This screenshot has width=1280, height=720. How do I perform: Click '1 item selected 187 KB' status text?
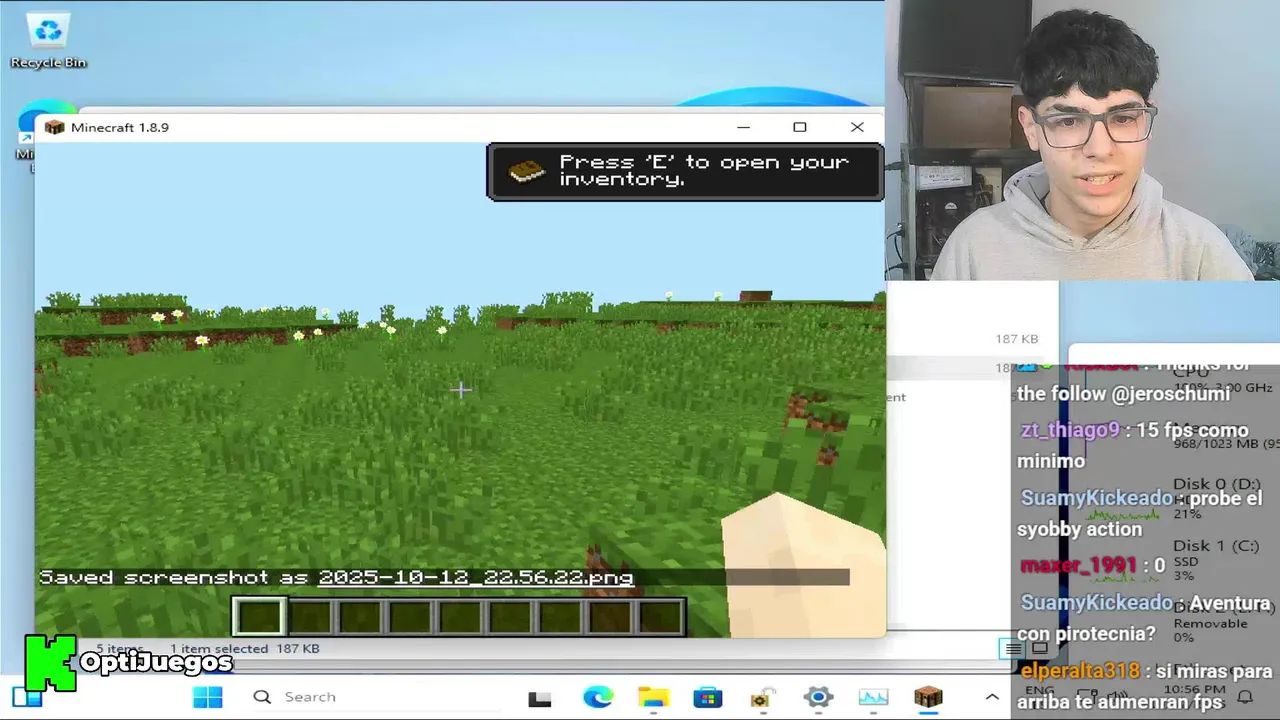(244, 648)
